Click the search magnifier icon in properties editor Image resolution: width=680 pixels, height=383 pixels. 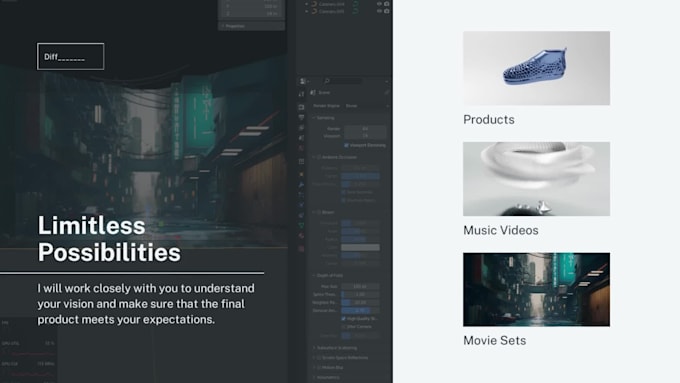pyautogui.click(x=327, y=81)
